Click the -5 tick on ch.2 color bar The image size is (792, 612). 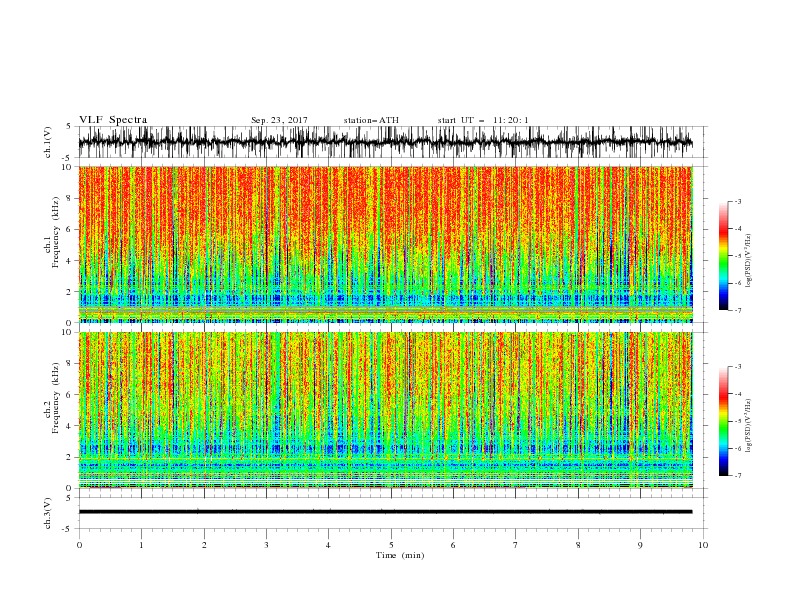[x=738, y=421]
